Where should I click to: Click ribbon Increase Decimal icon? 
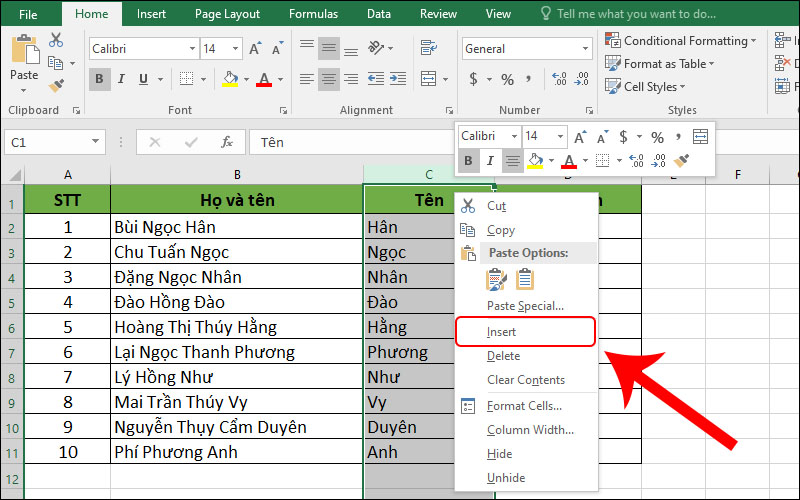click(560, 79)
